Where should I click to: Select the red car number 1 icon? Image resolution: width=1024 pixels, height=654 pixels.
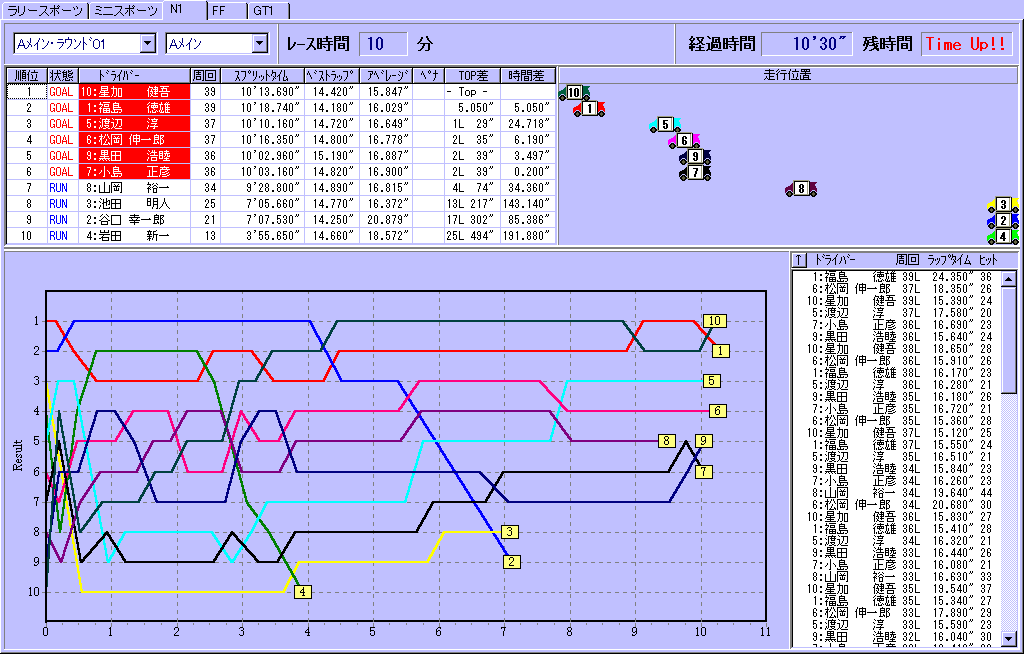click(589, 109)
